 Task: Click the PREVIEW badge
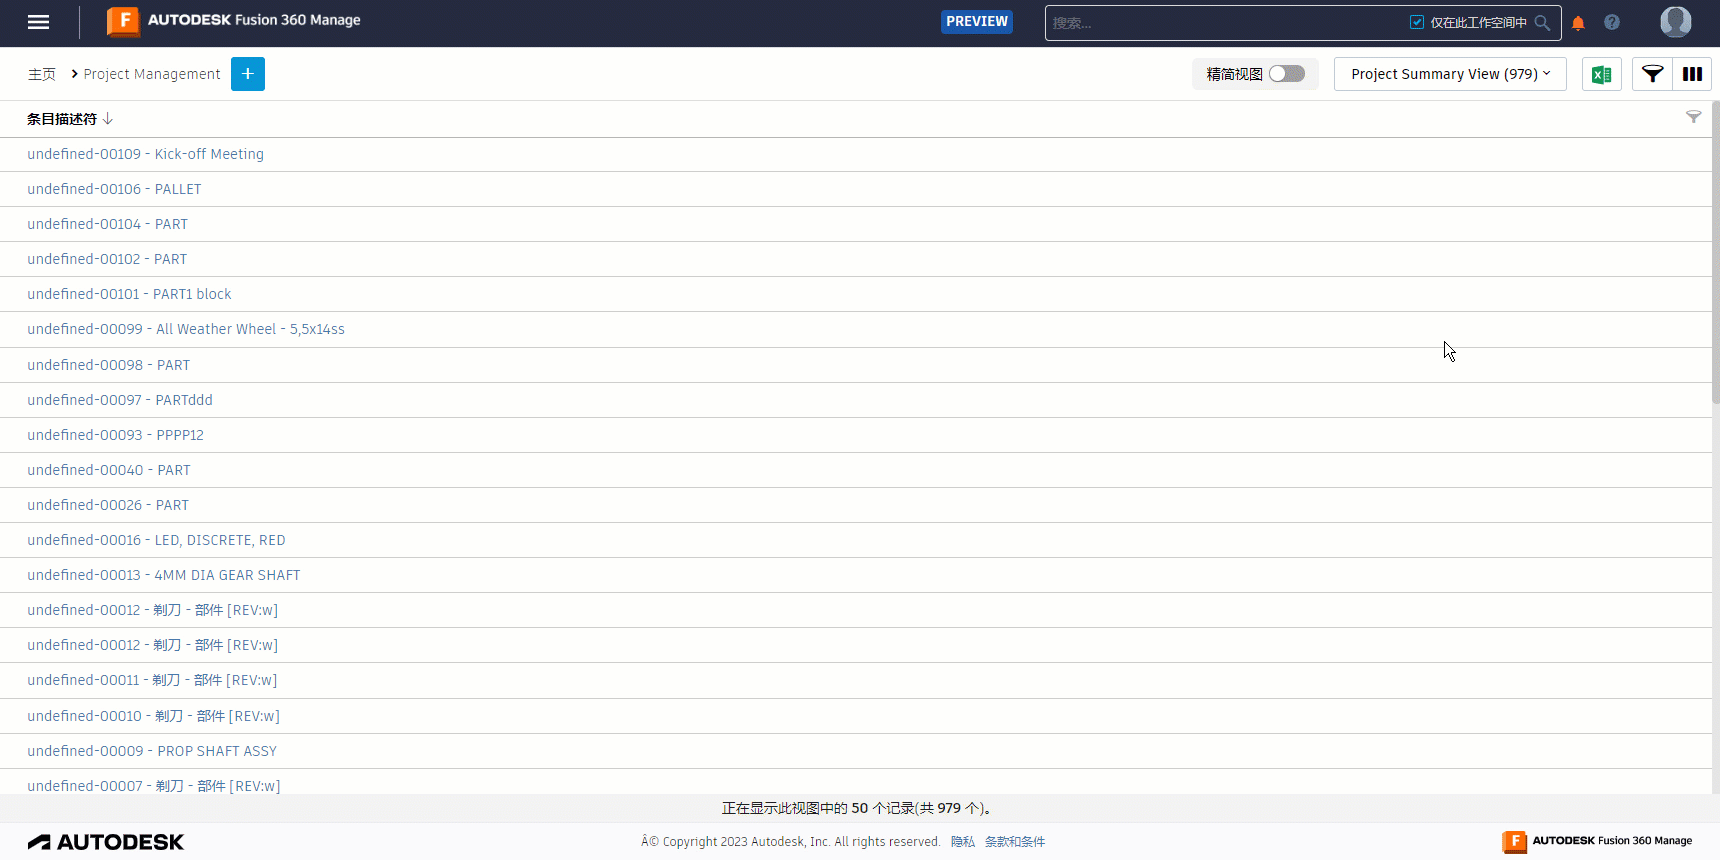tap(977, 21)
